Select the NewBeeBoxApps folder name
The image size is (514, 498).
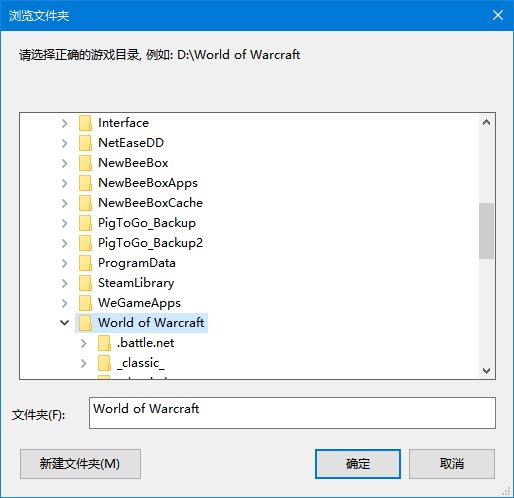148,183
